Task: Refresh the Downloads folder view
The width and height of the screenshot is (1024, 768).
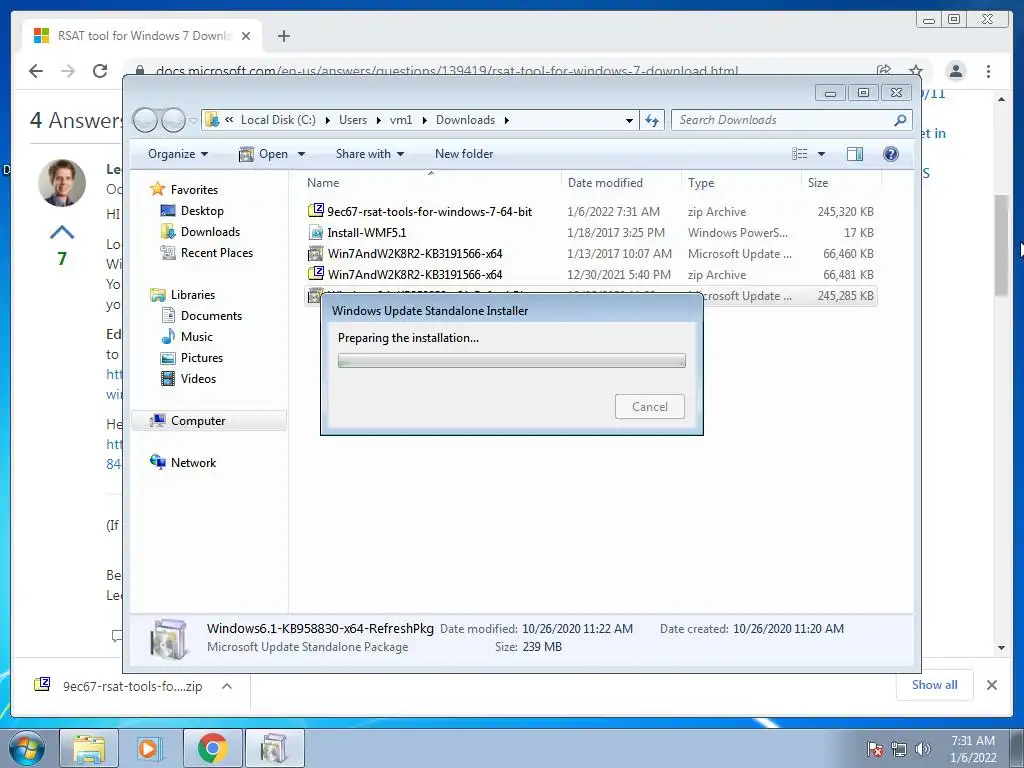Action: pyautogui.click(x=652, y=120)
